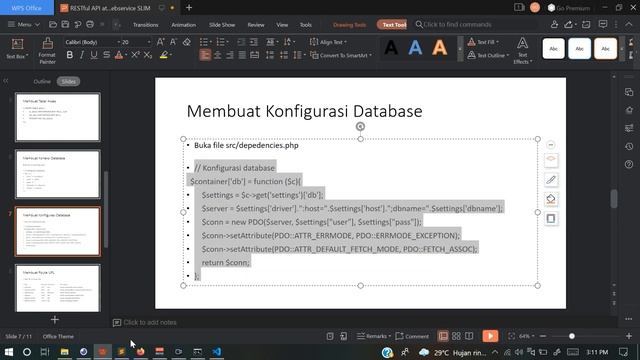This screenshot has height=360, width=640.
Task: Switch to Normal view in status bar
Action: pos(443,336)
